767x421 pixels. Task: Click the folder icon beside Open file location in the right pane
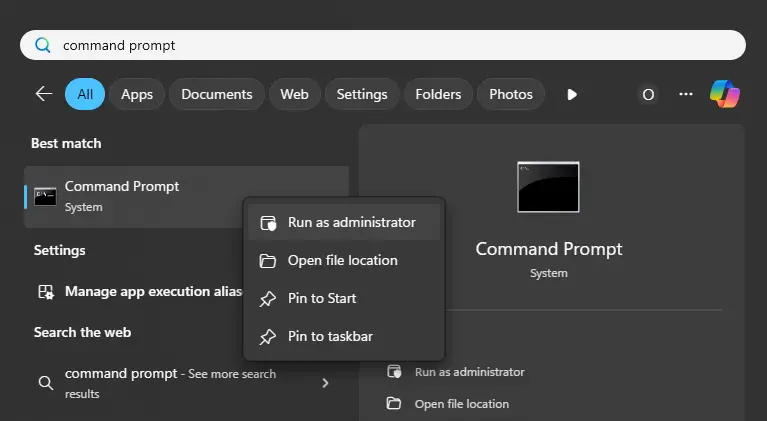click(394, 404)
